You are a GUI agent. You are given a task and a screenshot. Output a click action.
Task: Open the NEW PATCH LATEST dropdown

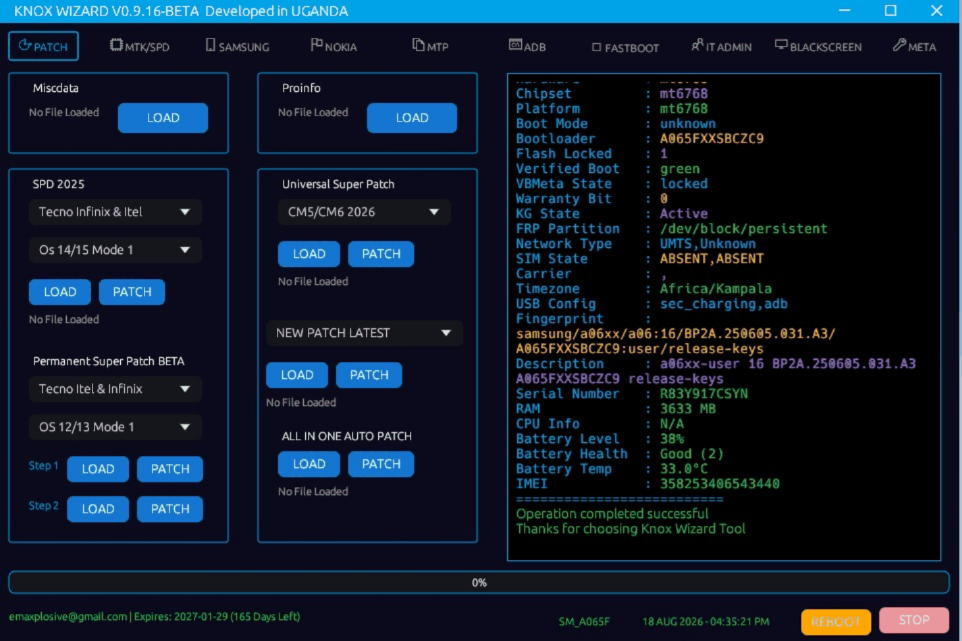[364, 333]
